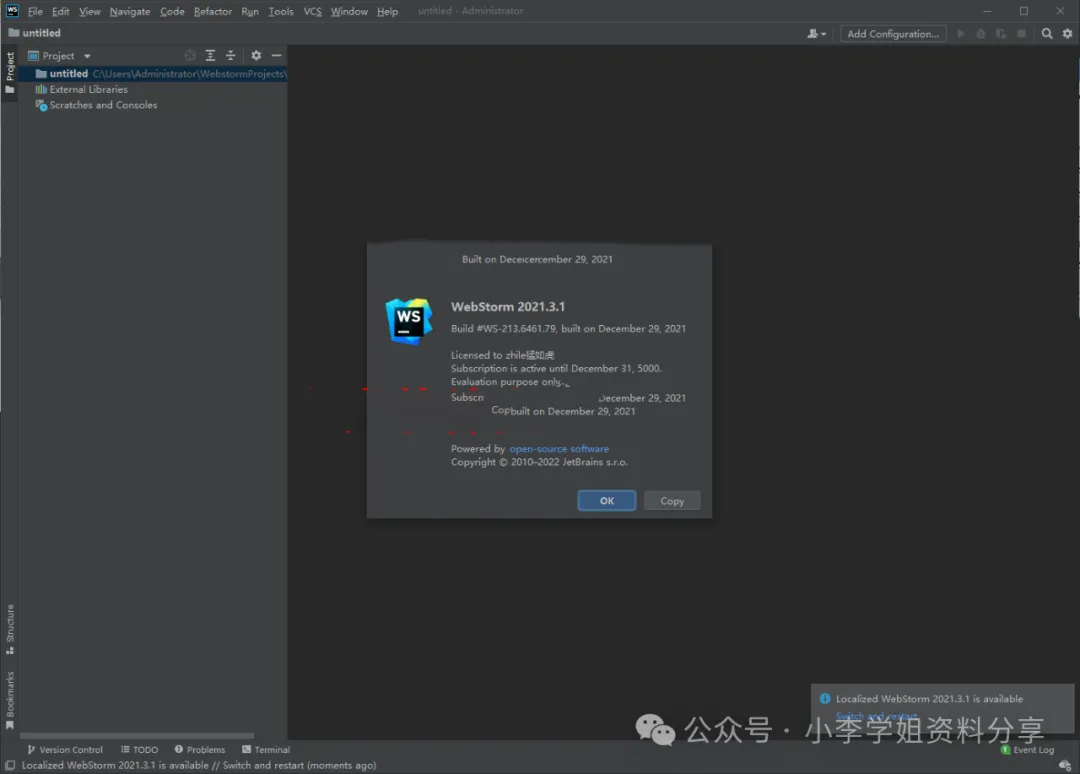Open the Version Control tab
1080x774 pixels.
(65, 749)
